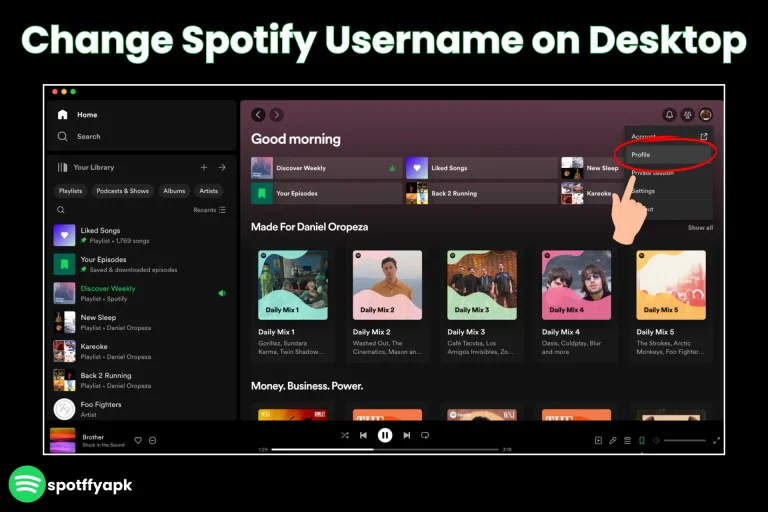Open Daily Mix 1 card
The width and height of the screenshot is (768, 512).
click(293, 304)
